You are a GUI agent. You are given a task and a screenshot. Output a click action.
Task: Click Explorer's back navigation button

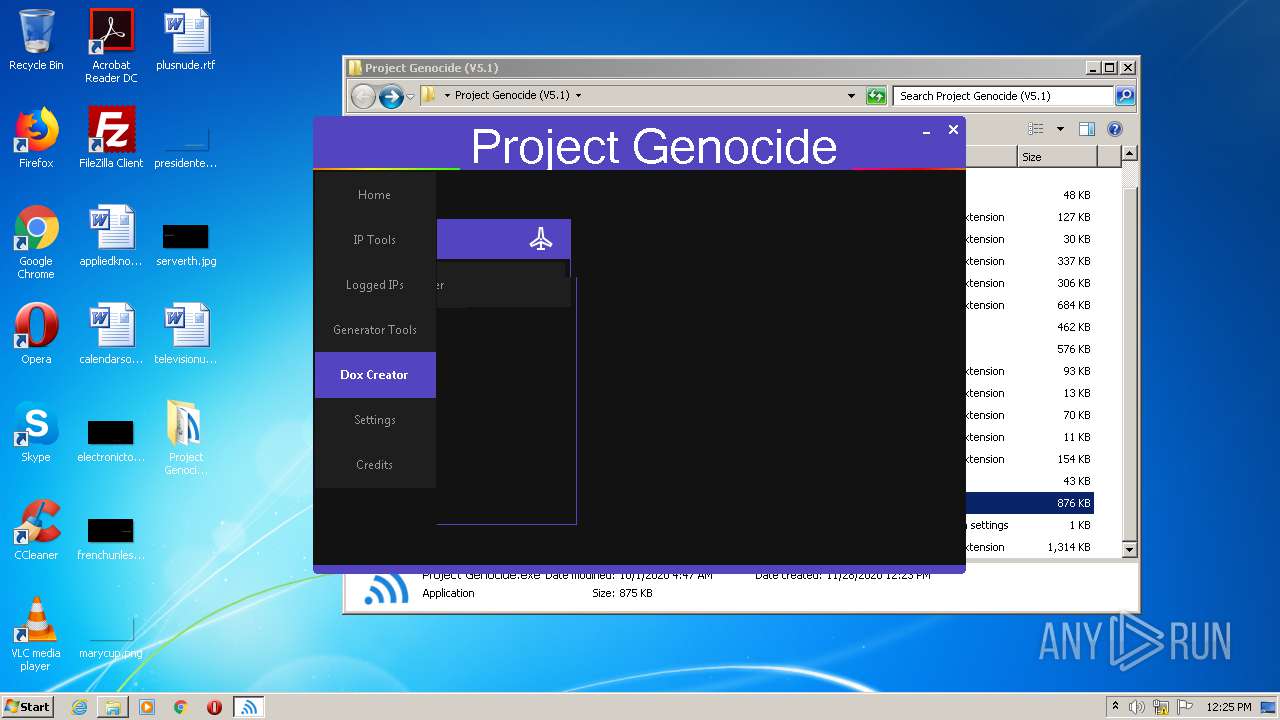pos(363,96)
